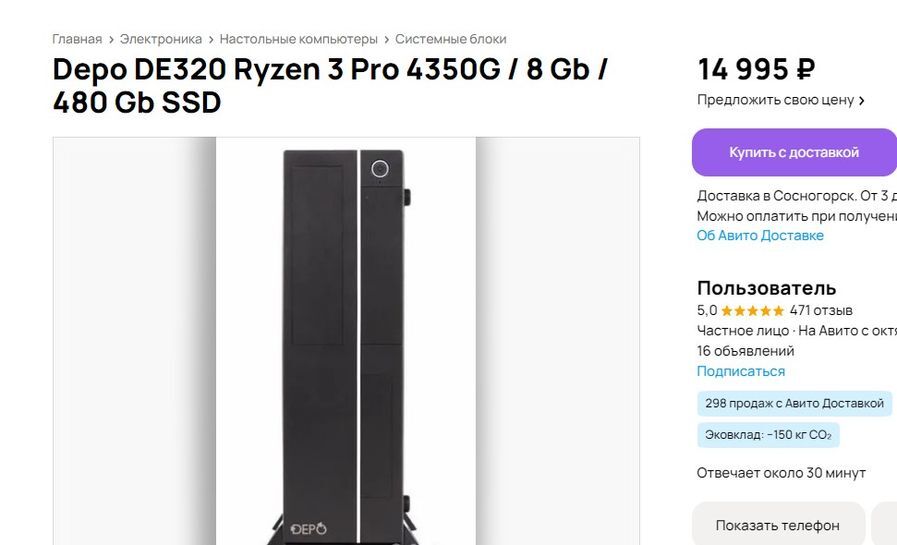Go to the Главная breadcrumb
Viewport: 897px width, 545px height.
77,39
